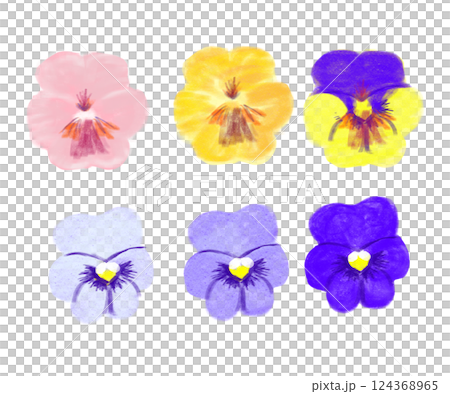Click the pixta.jp - 124368965 caption text

tap(375, 386)
